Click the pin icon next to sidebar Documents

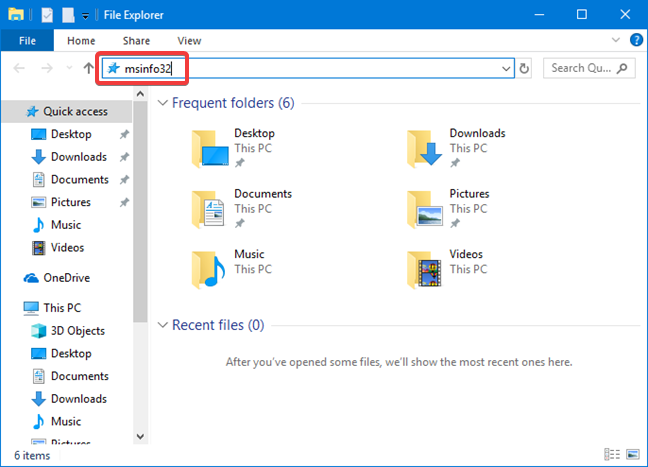tap(124, 180)
